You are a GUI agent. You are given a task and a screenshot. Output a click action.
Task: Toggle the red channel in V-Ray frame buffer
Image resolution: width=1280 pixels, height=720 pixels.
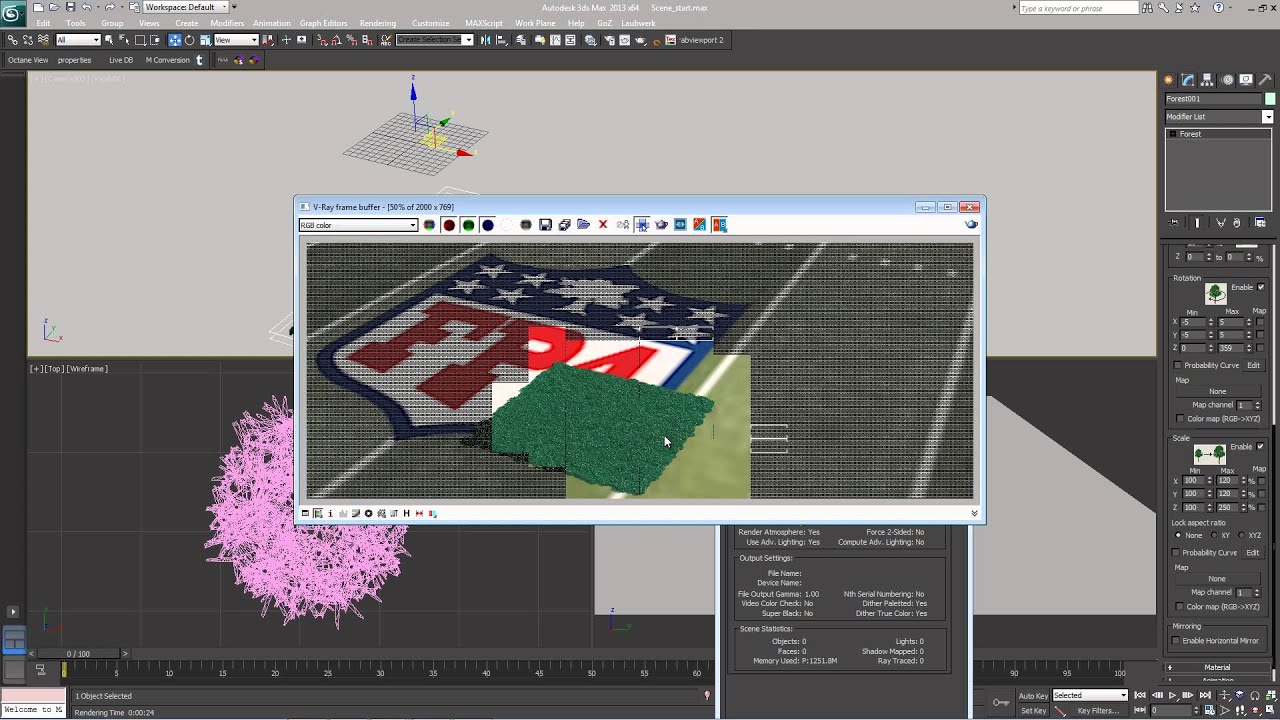[x=449, y=225]
